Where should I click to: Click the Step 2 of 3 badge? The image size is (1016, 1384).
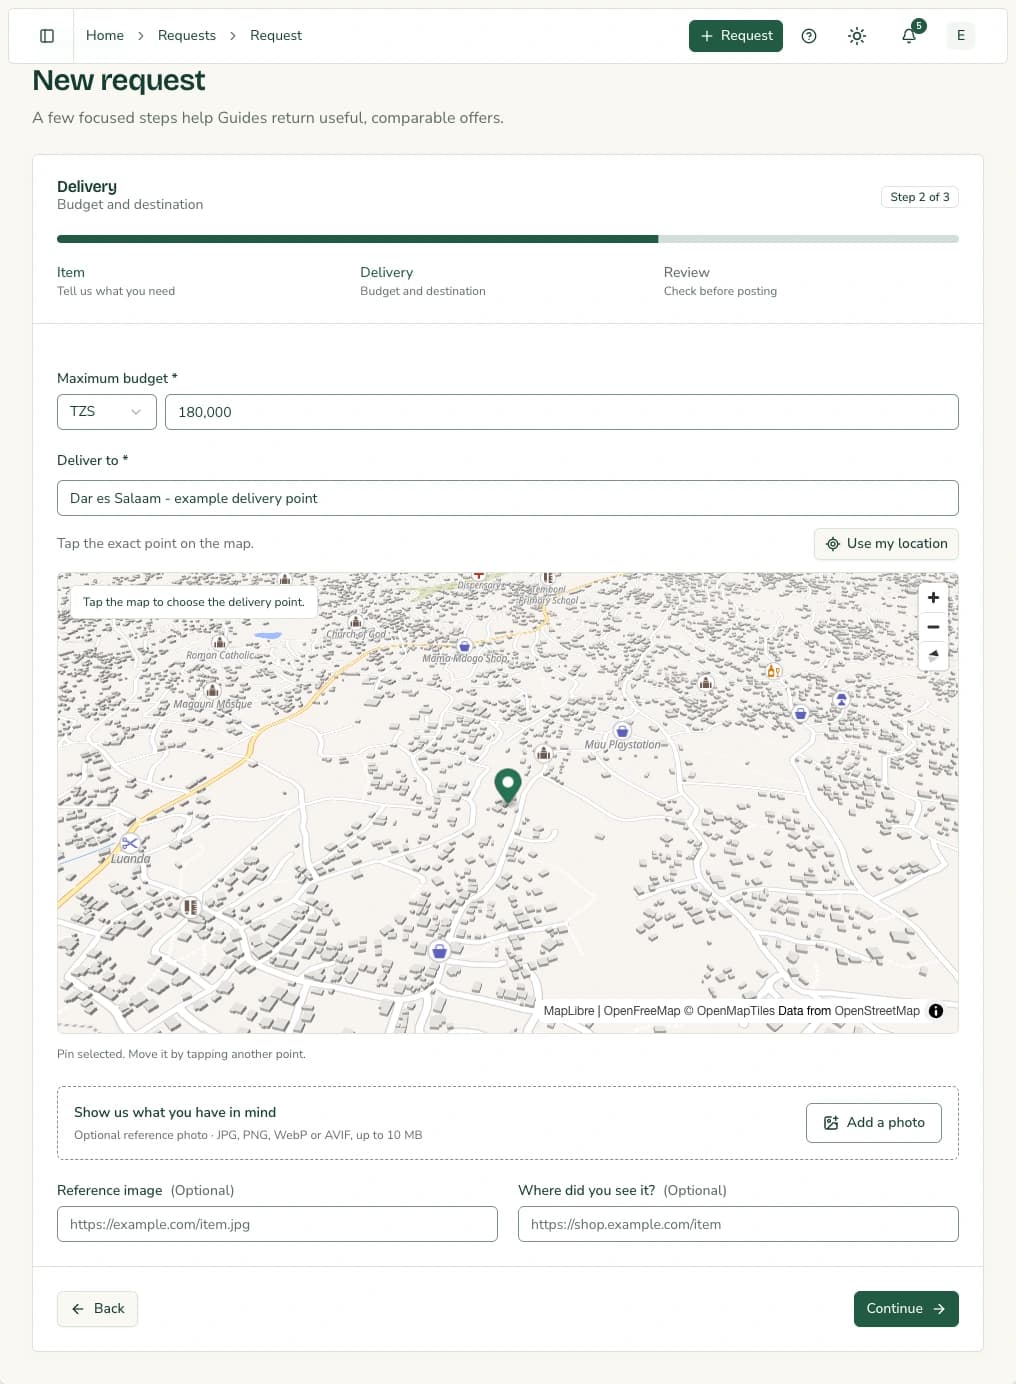920,197
